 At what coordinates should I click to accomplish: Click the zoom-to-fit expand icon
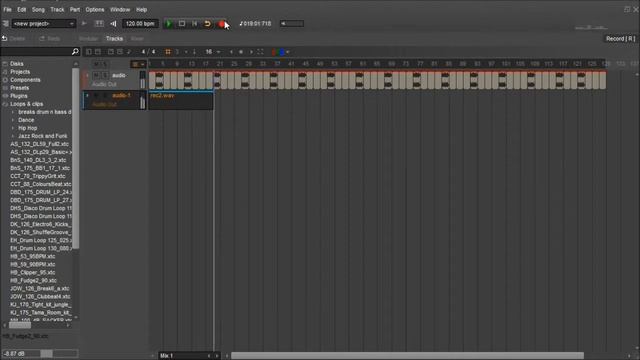[x=260, y=52]
